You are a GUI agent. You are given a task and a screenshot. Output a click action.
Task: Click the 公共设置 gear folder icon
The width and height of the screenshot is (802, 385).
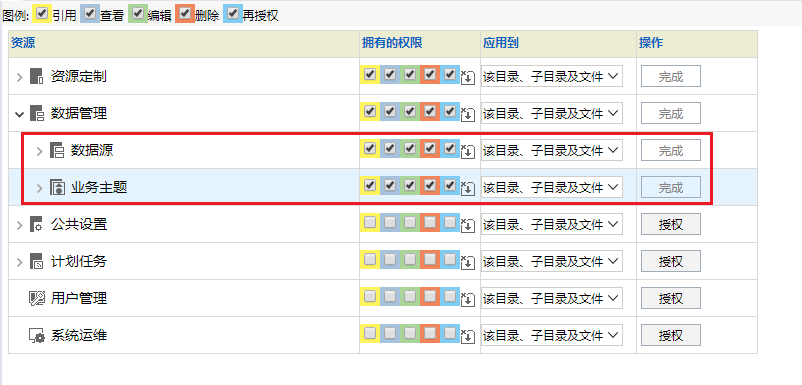coord(37,224)
